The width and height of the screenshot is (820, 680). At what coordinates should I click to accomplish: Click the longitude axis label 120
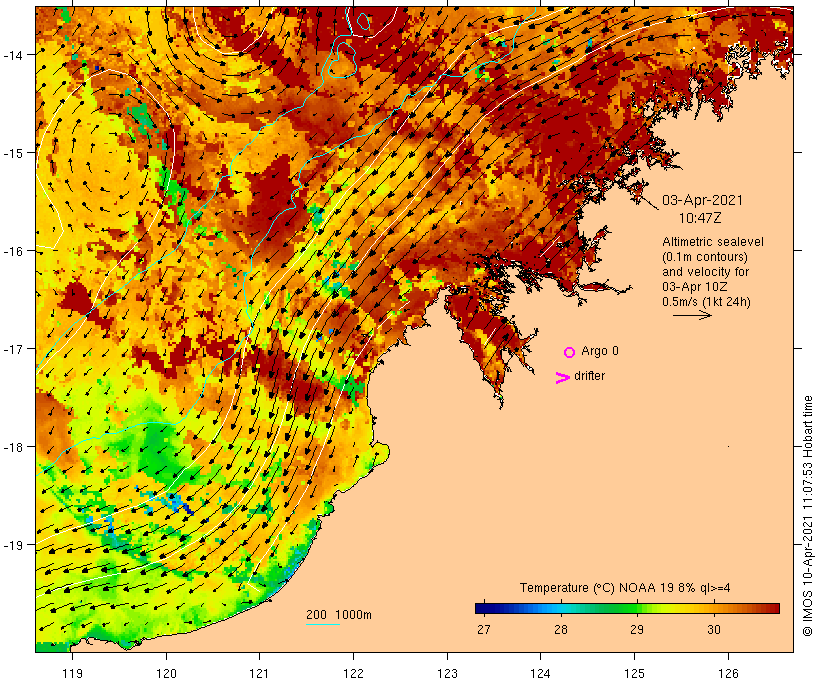(166, 673)
